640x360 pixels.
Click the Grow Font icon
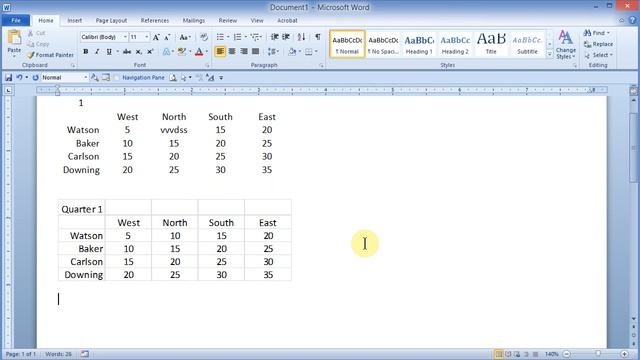click(x=156, y=37)
